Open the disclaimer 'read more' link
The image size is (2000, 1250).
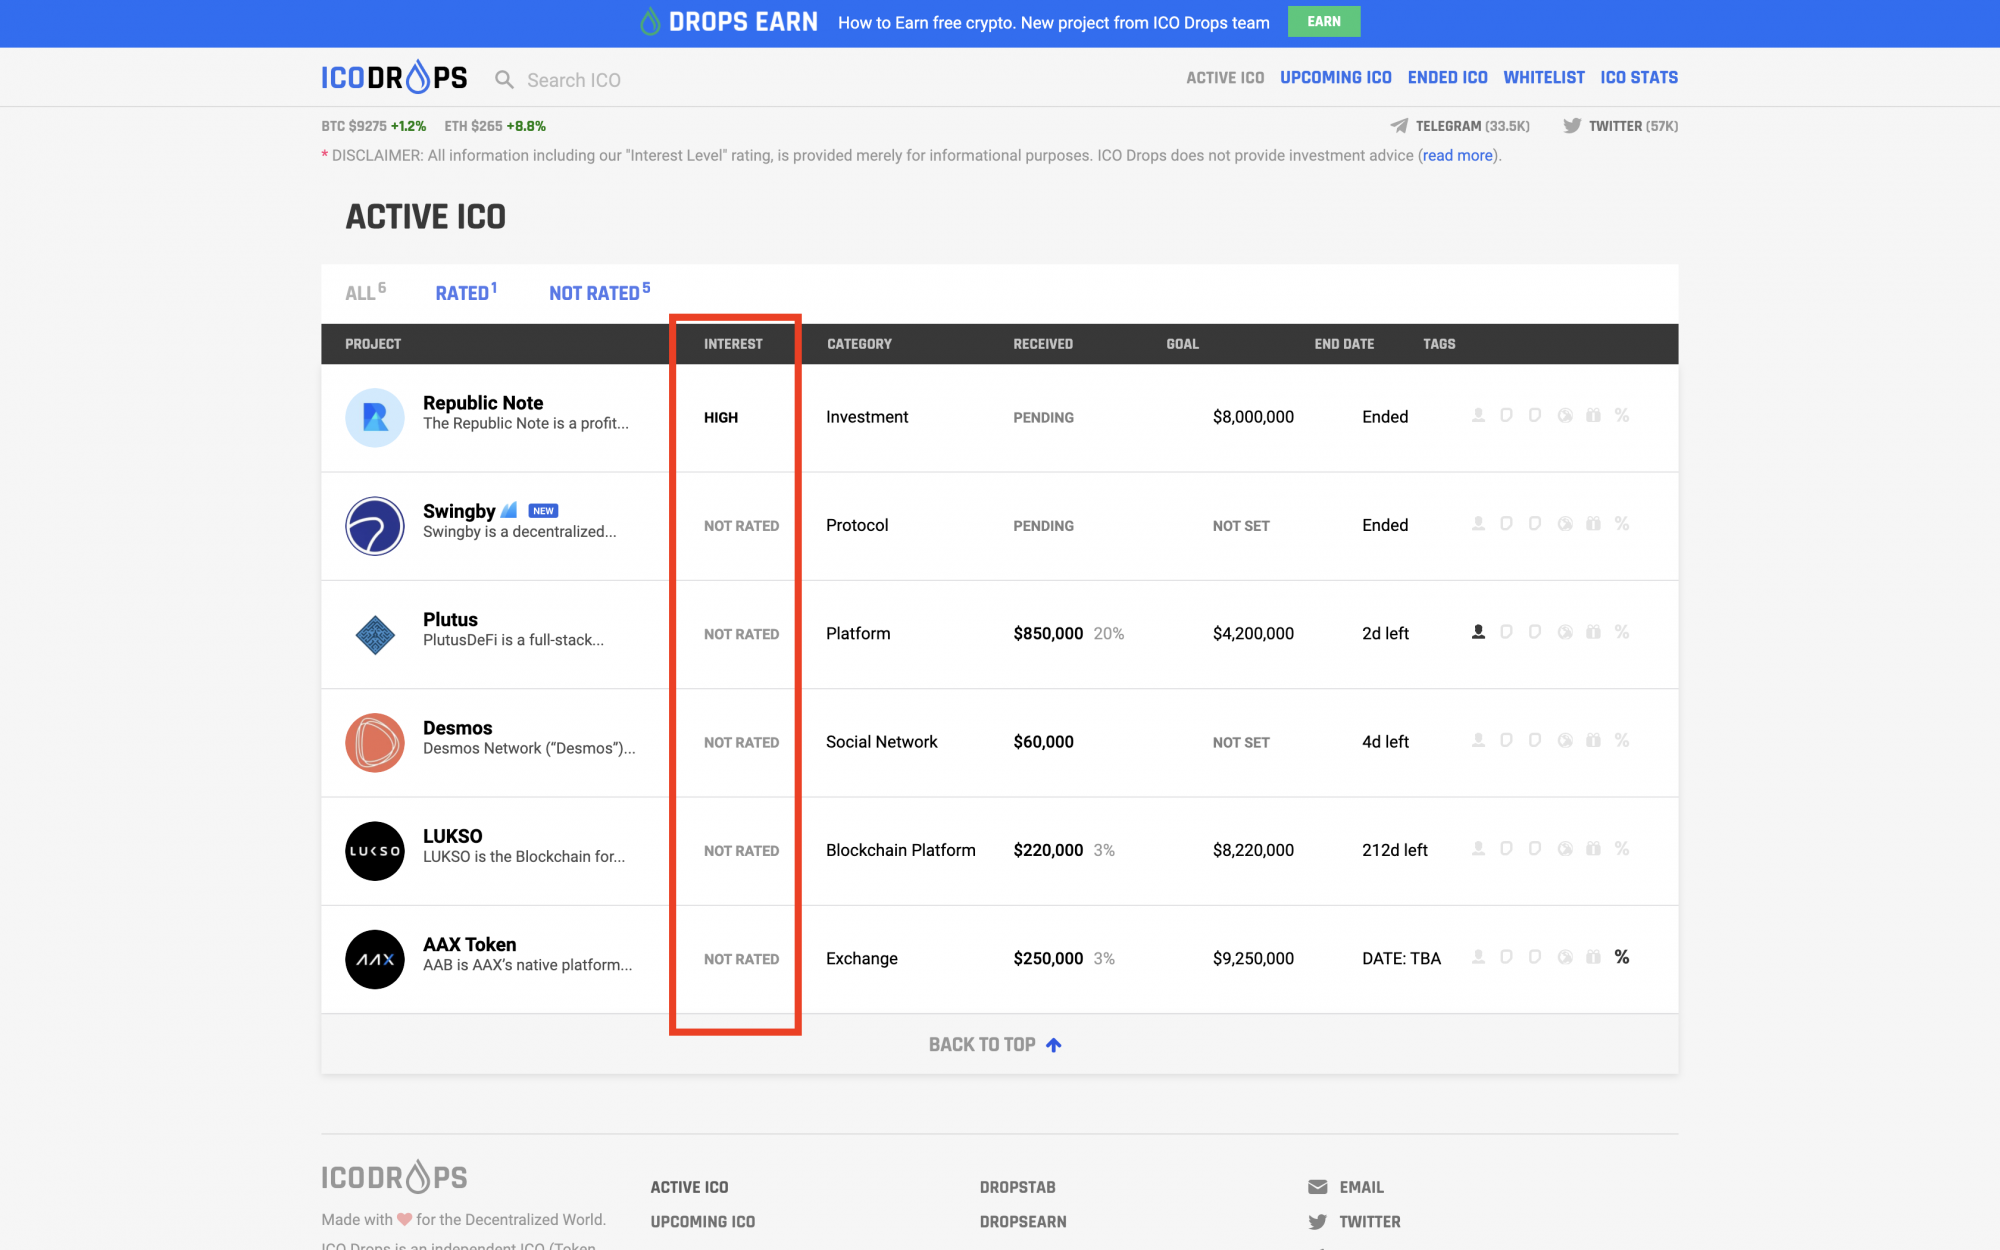click(x=1458, y=155)
